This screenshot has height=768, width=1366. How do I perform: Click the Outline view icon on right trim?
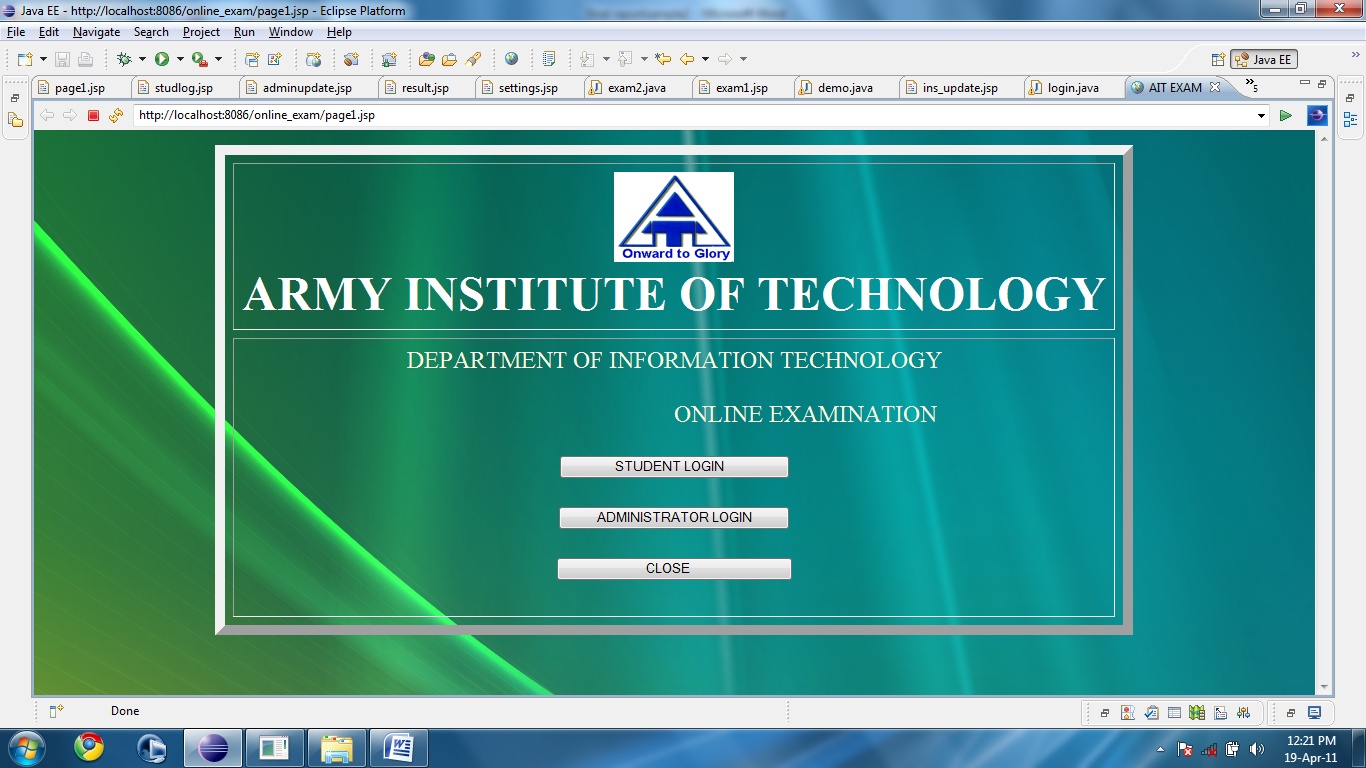point(1351,120)
